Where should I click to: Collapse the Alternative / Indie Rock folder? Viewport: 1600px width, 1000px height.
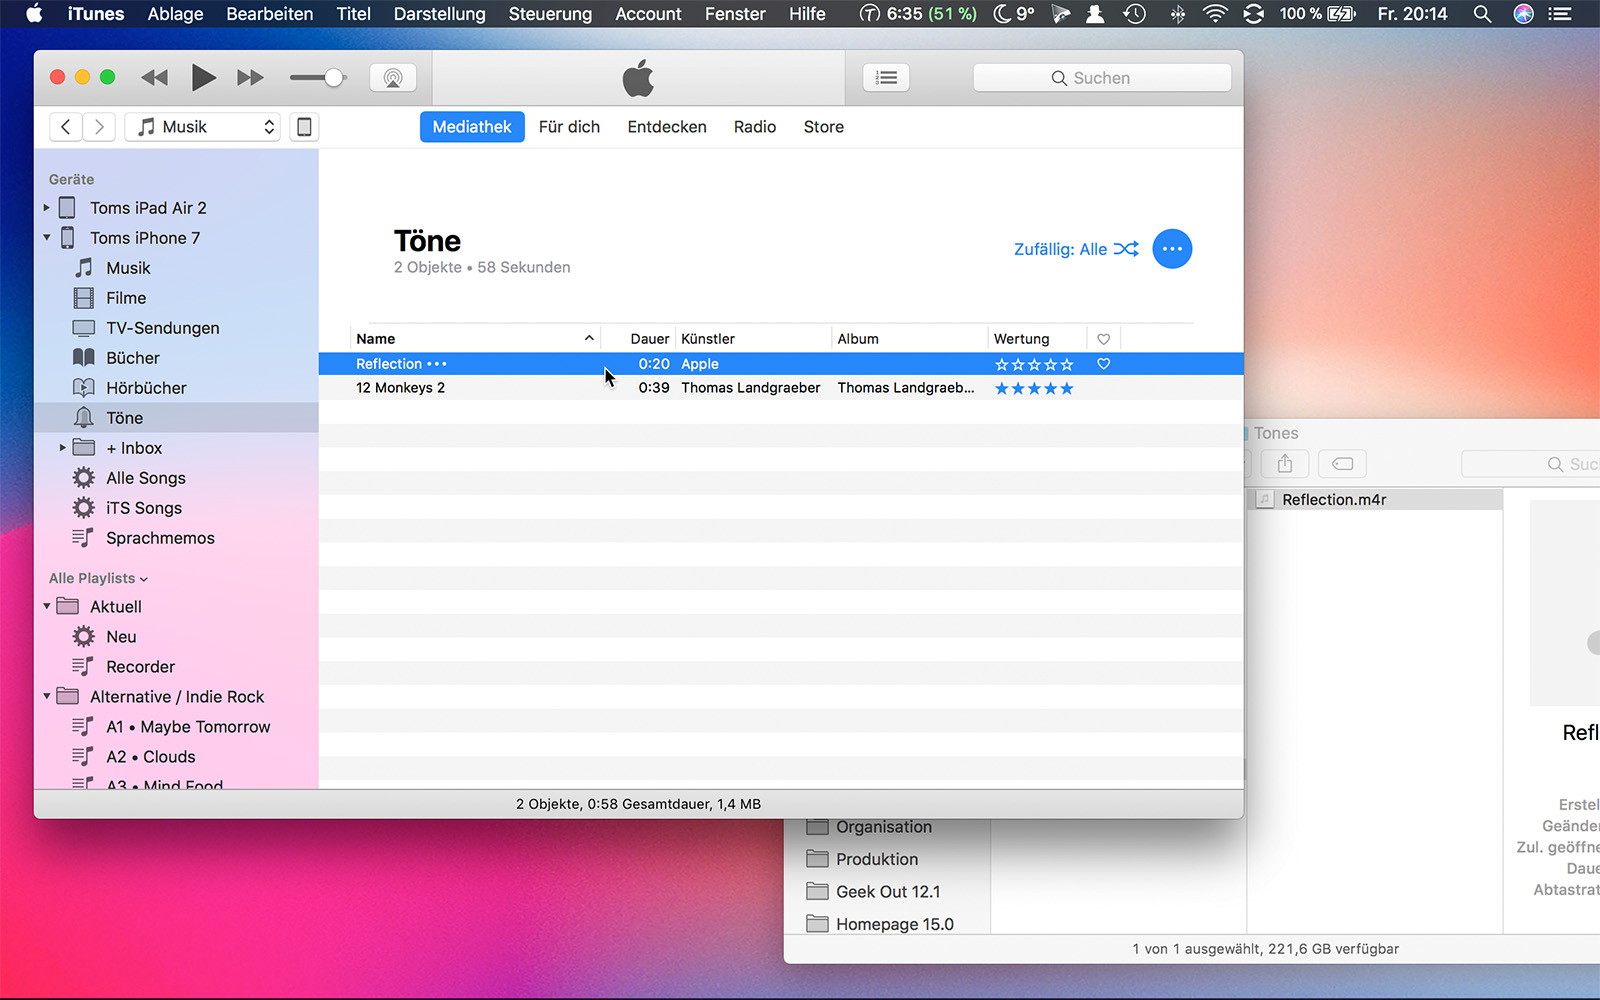click(46, 697)
